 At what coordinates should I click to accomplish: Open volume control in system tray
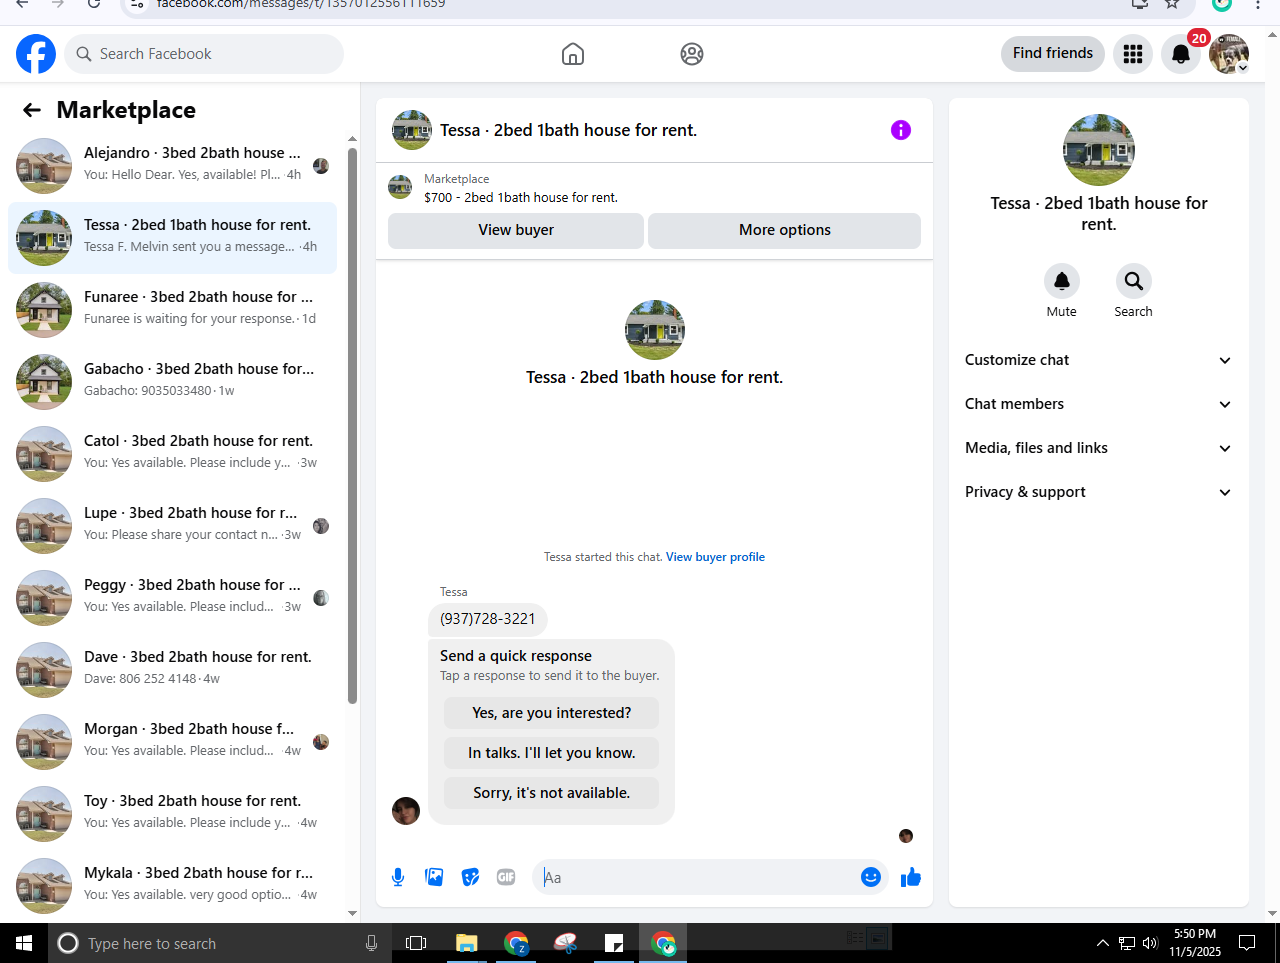pos(1150,943)
